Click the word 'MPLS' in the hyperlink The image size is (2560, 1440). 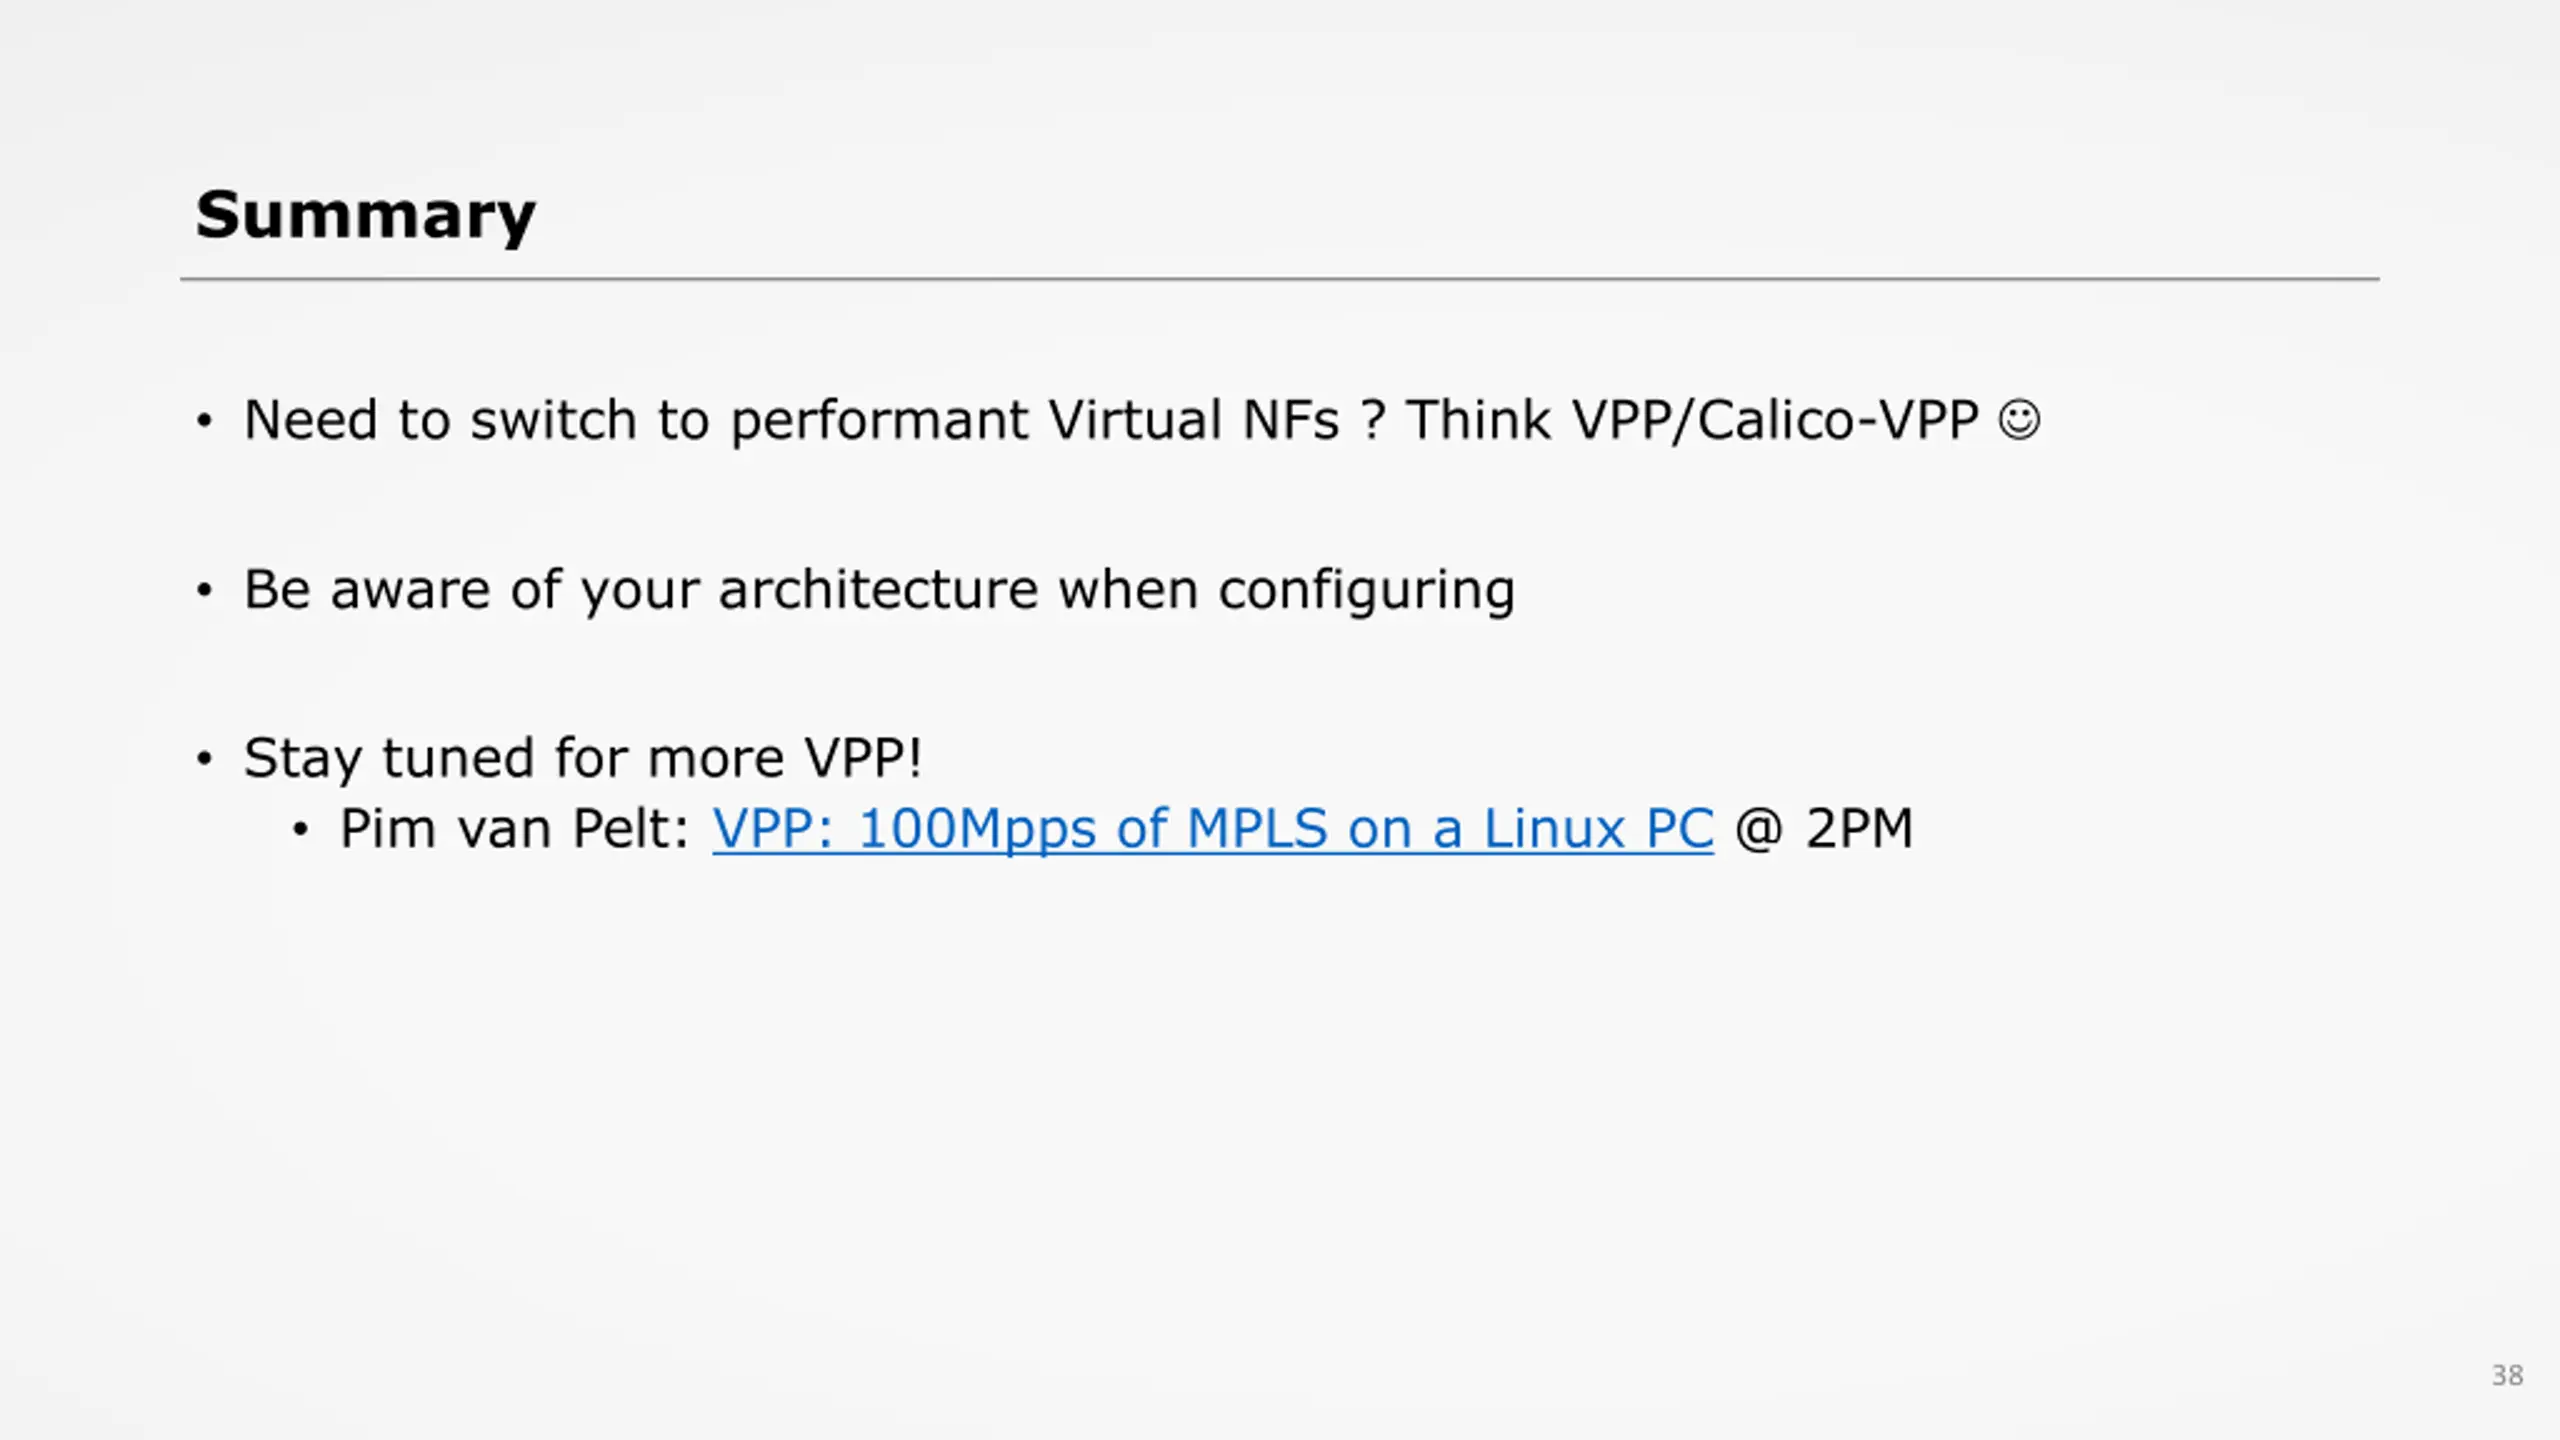[1257, 829]
